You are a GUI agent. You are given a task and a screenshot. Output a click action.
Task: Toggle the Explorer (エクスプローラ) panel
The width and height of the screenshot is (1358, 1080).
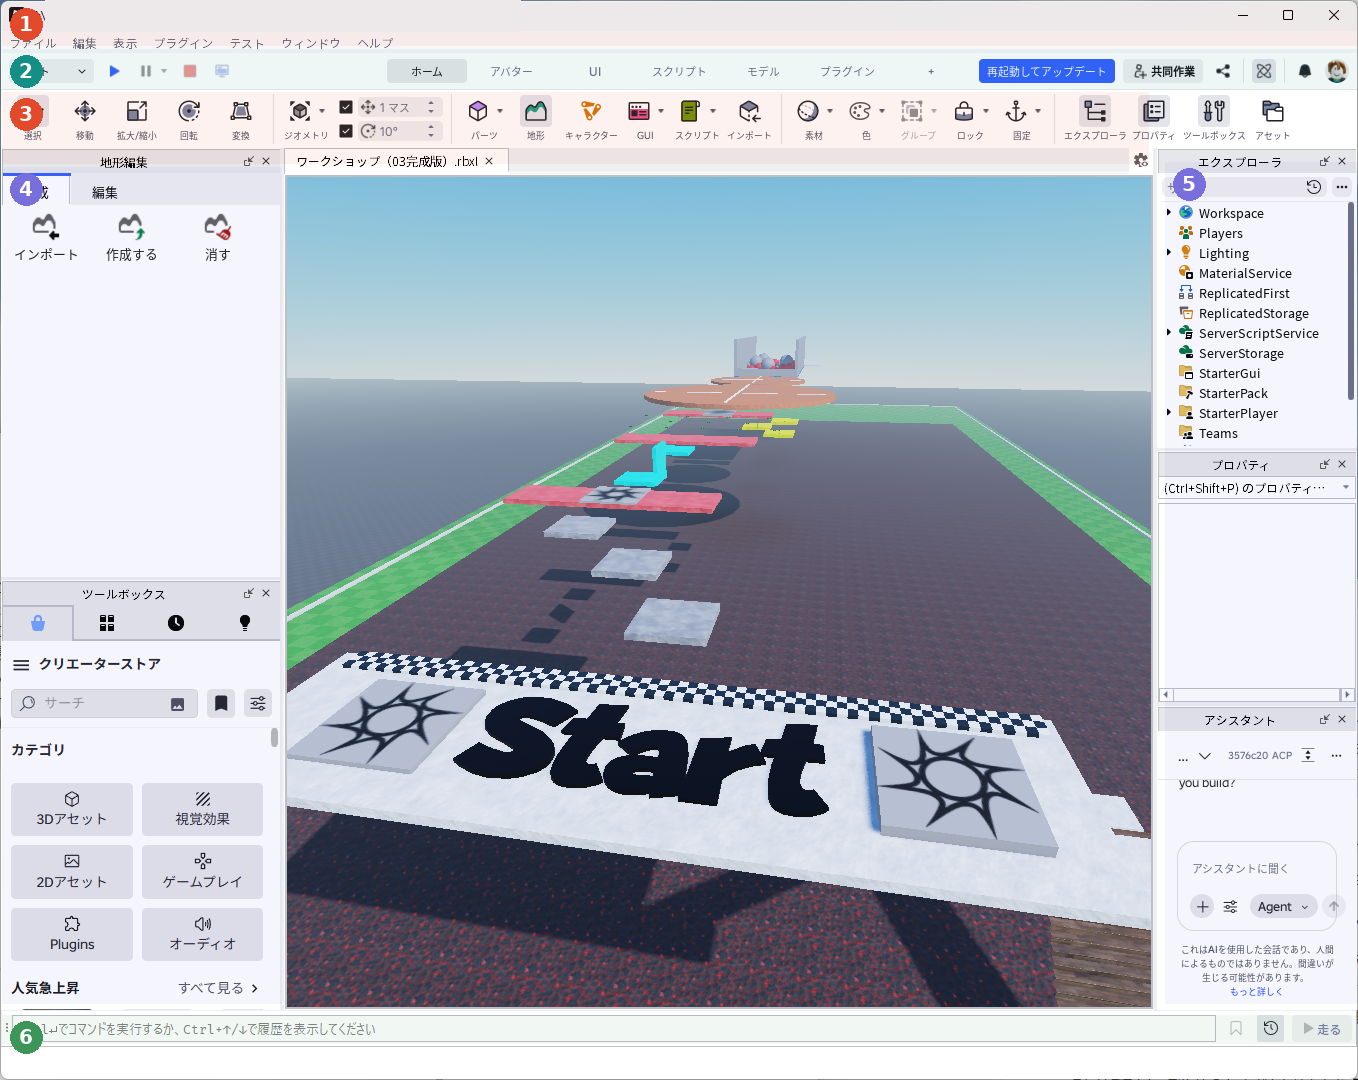(1095, 119)
